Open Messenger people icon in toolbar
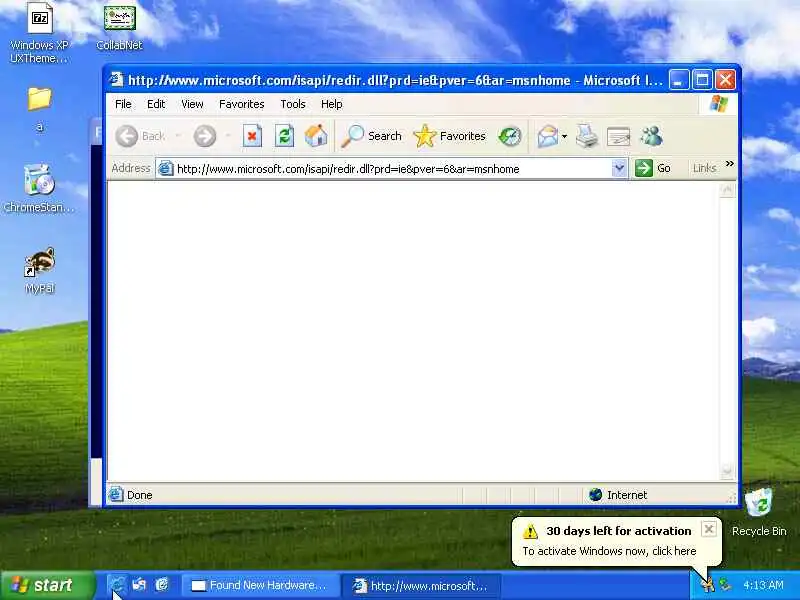This screenshot has height=600, width=800. [x=652, y=136]
